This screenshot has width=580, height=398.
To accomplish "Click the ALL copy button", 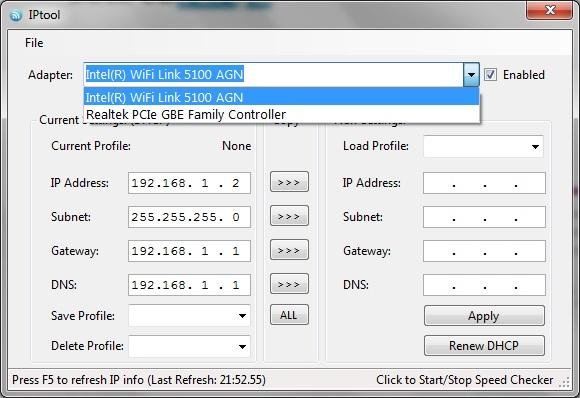I will click(289, 315).
